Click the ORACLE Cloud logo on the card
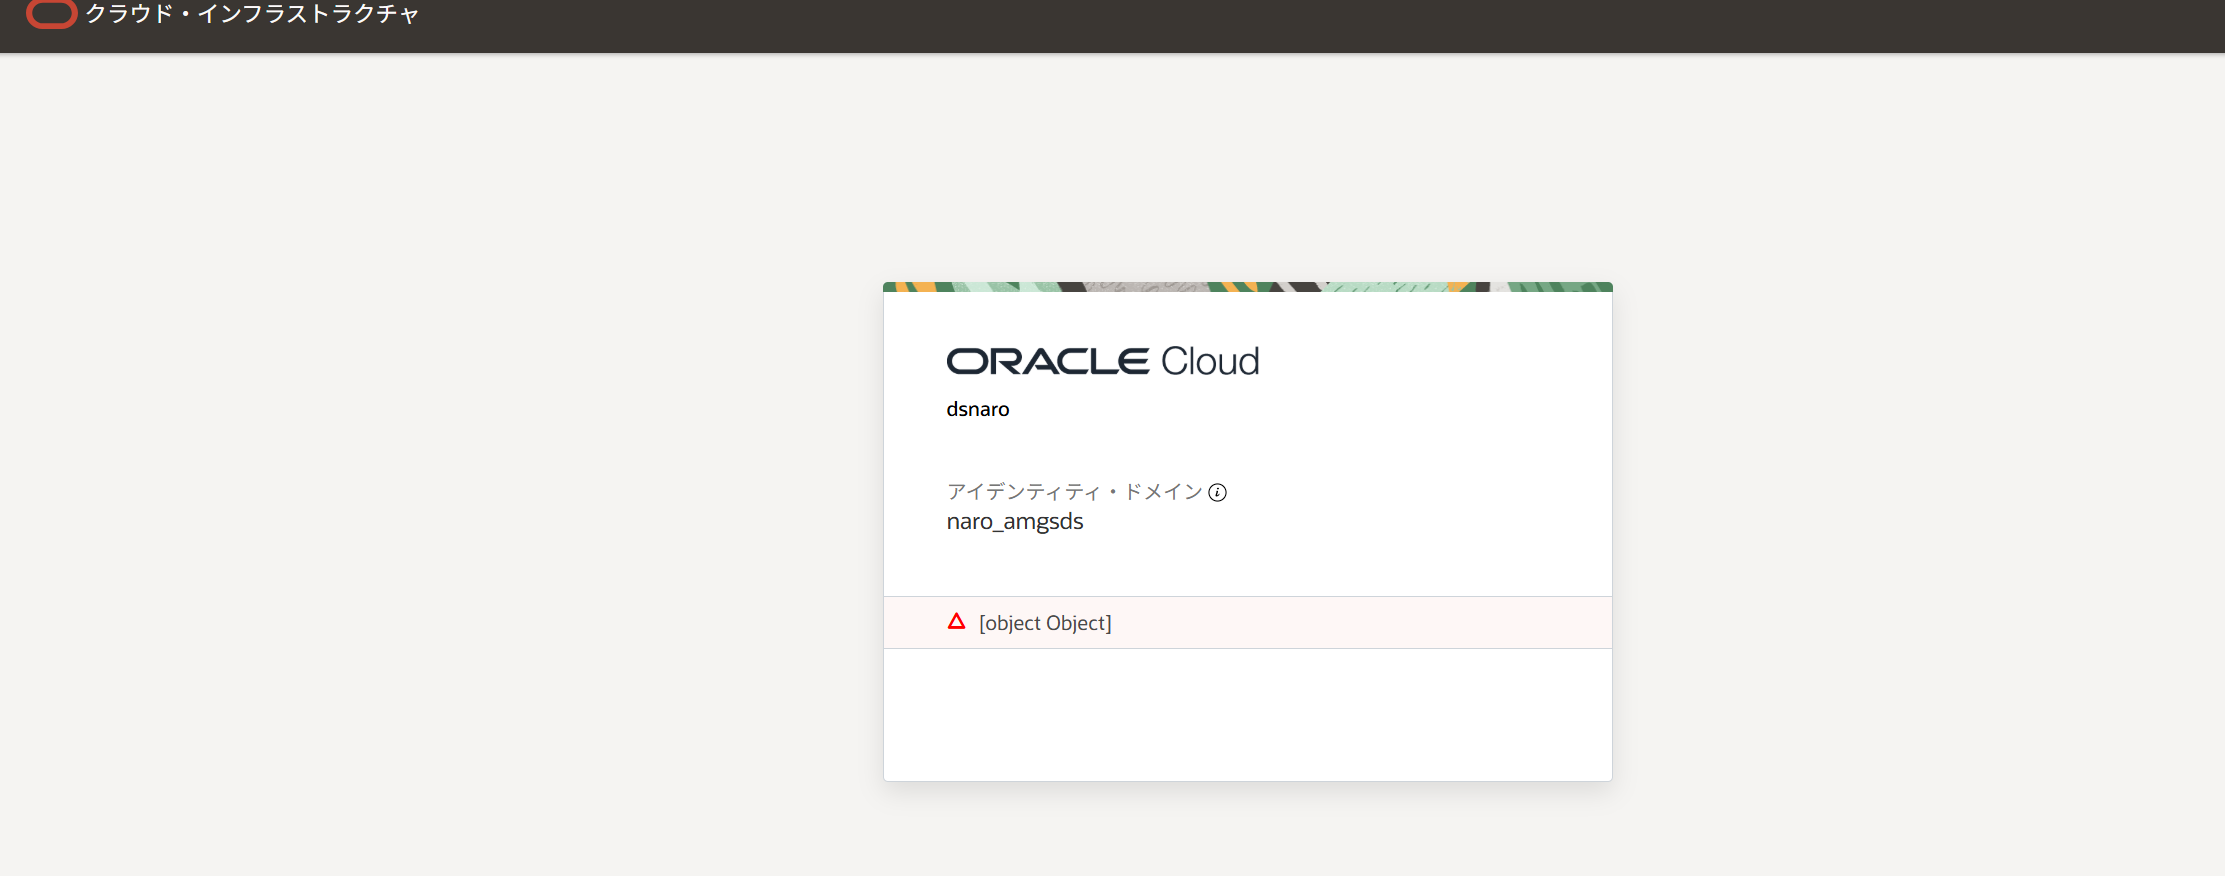The width and height of the screenshot is (2225, 876). tap(1102, 361)
